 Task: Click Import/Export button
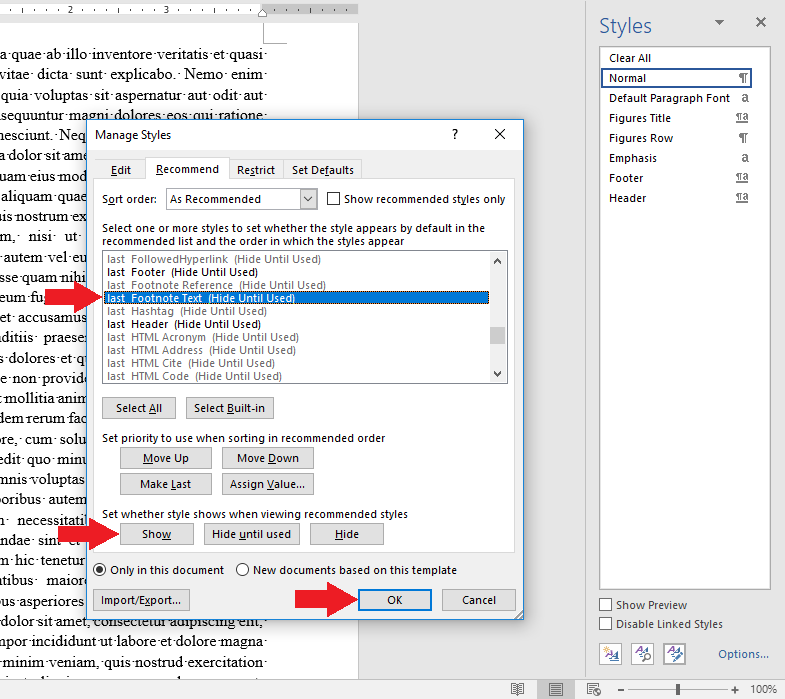(x=141, y=600)
